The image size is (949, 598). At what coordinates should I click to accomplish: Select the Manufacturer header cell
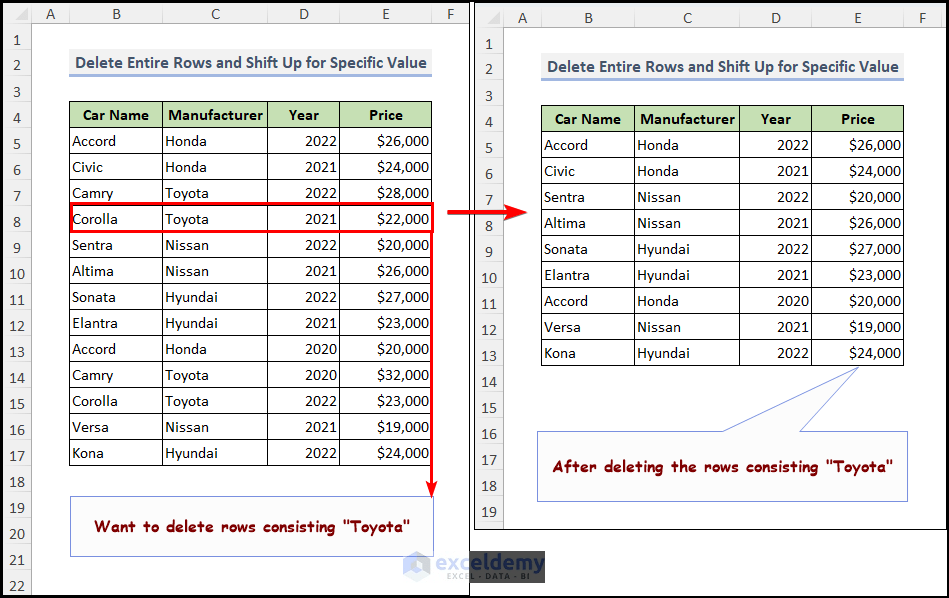pos(215,115)
